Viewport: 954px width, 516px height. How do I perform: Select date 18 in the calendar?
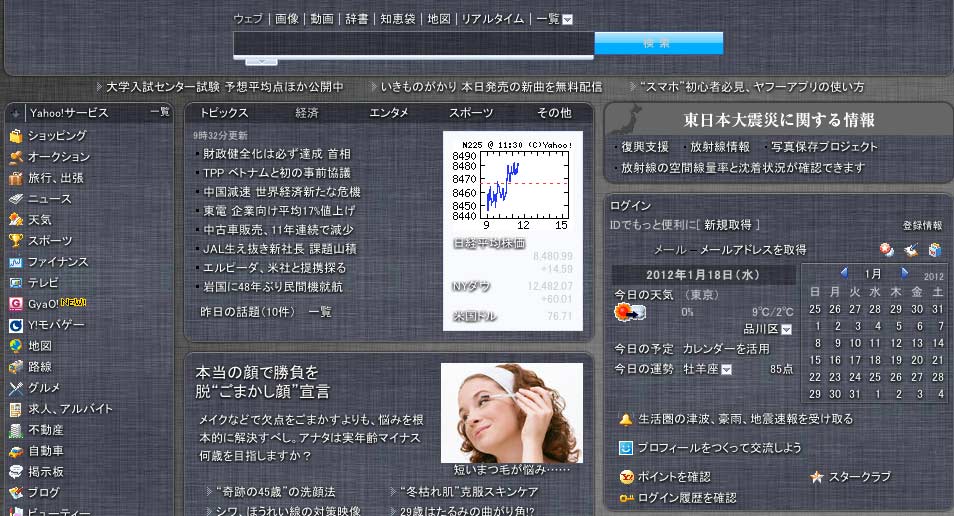(874, 360)
